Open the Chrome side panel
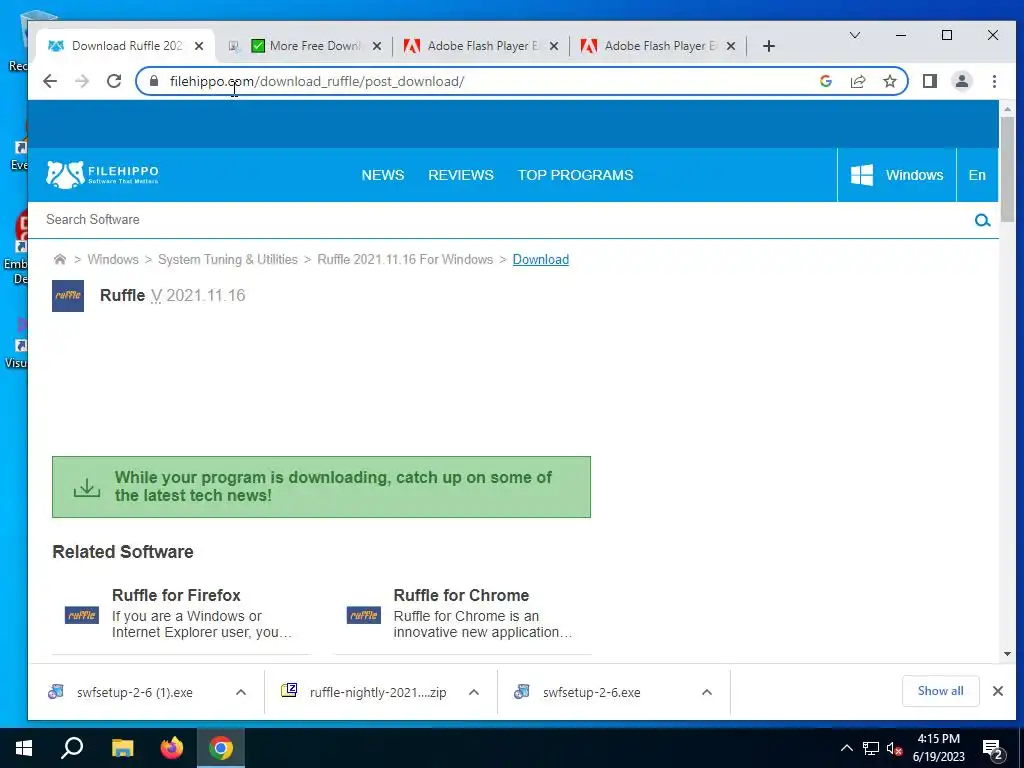The image size is (1024, 768). click(x=930, y=81)
